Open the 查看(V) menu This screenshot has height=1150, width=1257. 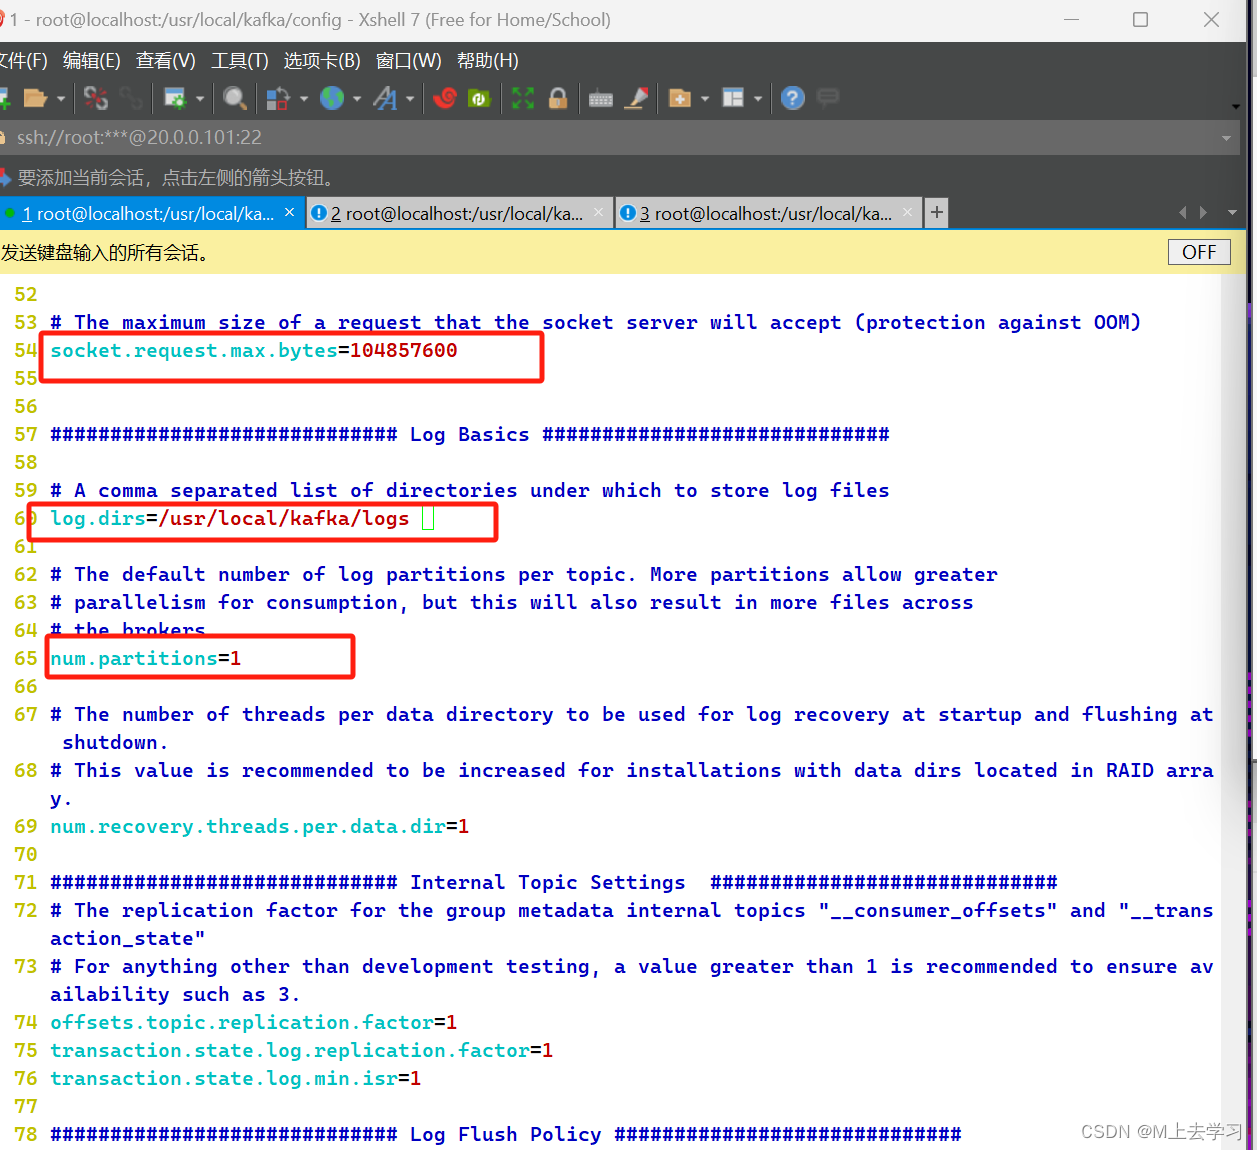coord(166,61)
